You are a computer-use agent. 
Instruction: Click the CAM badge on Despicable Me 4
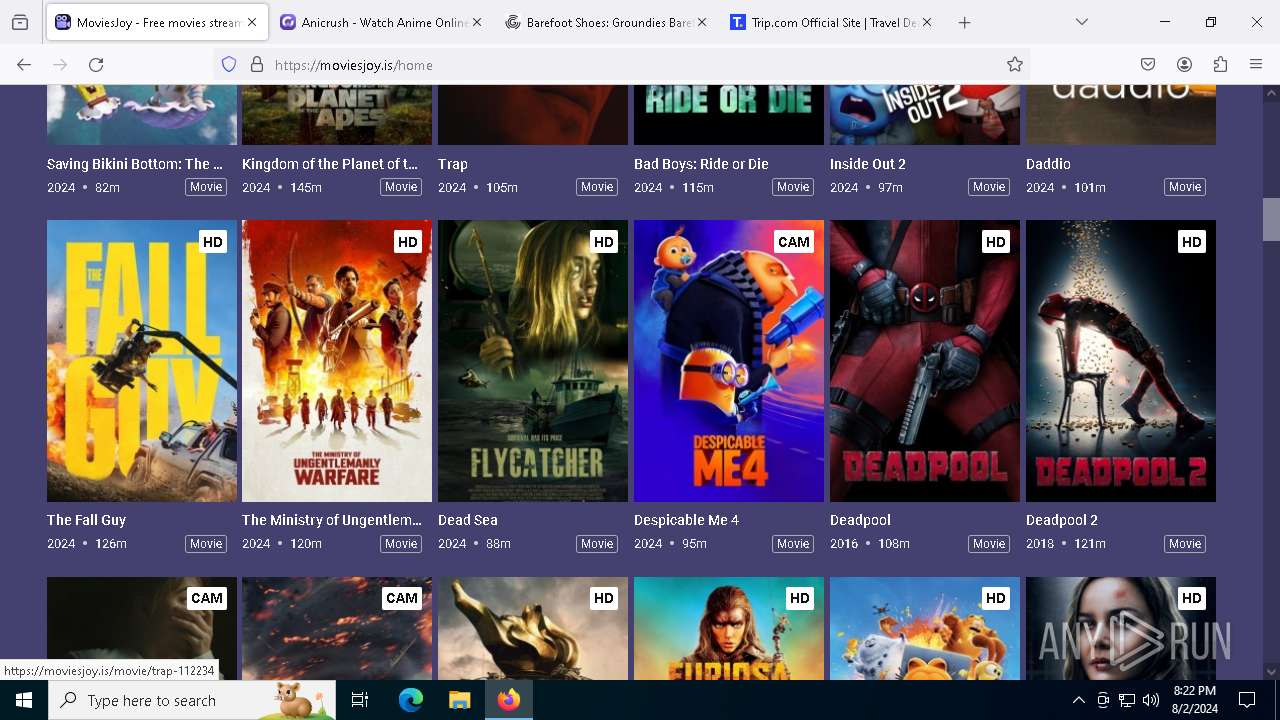pos(794,242)
